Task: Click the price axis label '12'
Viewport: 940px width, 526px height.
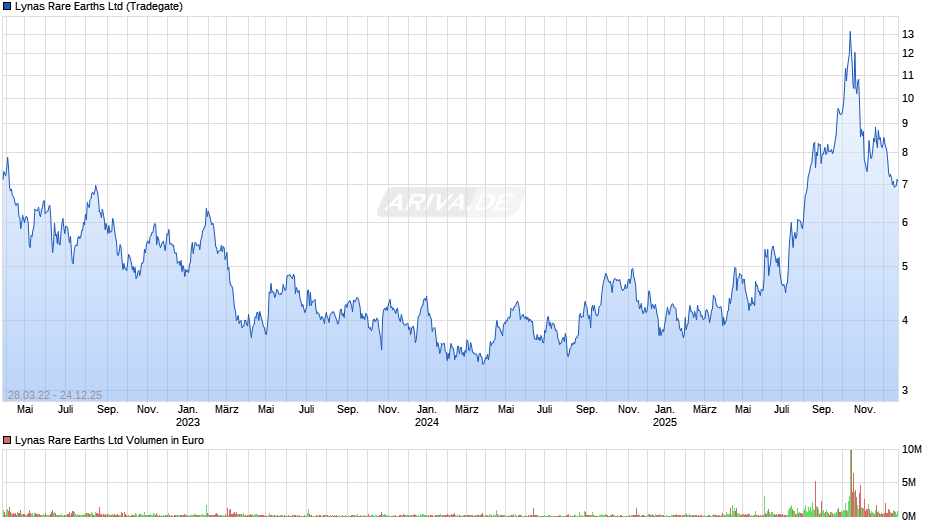Action: pyautogui.click(x=908, y=53)
